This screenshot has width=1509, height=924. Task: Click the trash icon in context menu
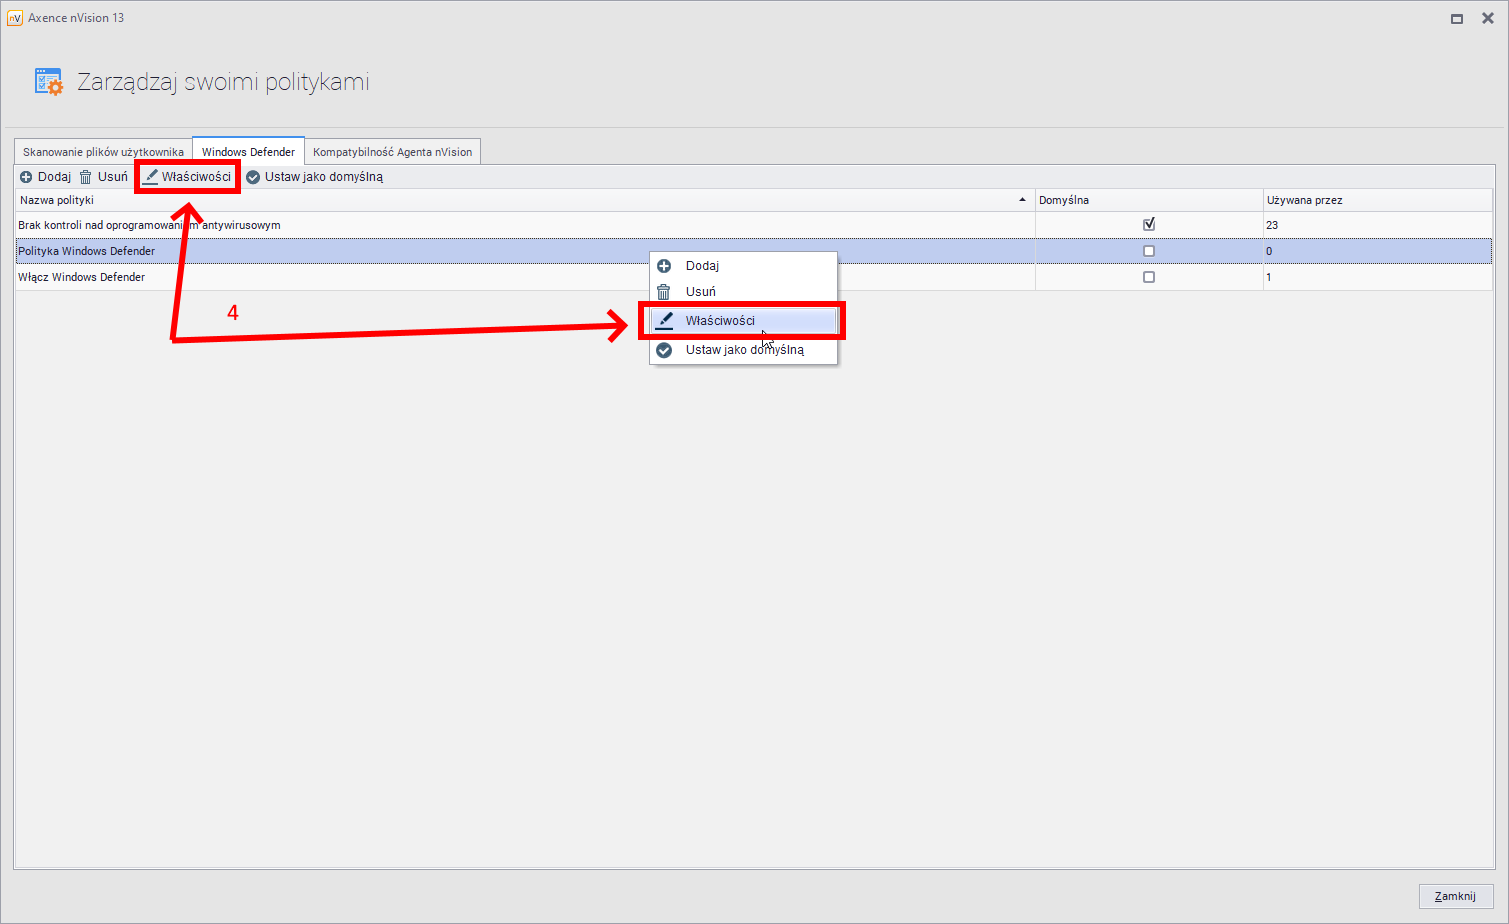[x=664, y=292]
